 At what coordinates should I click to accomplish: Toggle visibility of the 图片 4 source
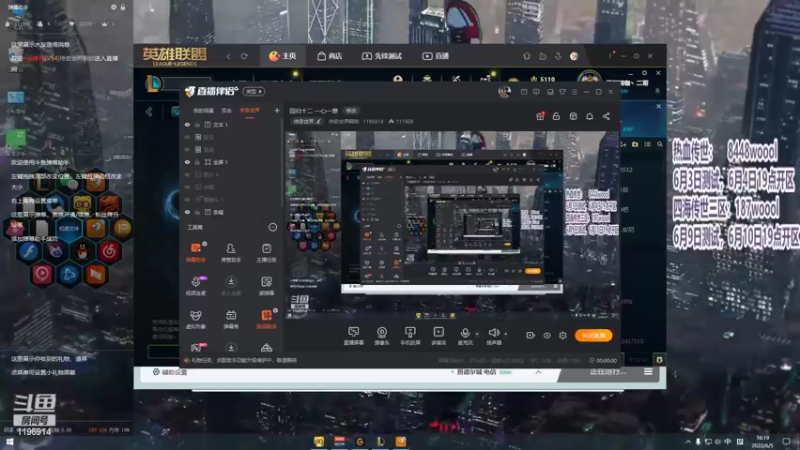pos(187,174)
